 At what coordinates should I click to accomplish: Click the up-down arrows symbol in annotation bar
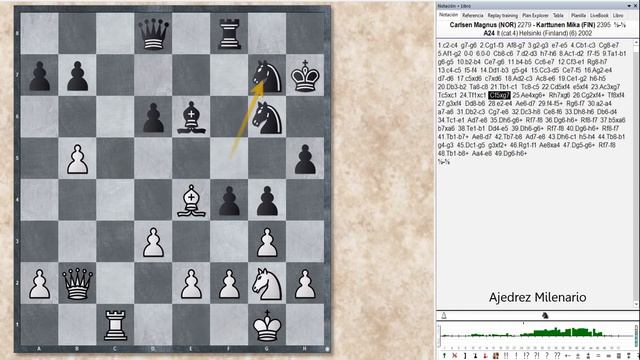click(x=629, y=356)
